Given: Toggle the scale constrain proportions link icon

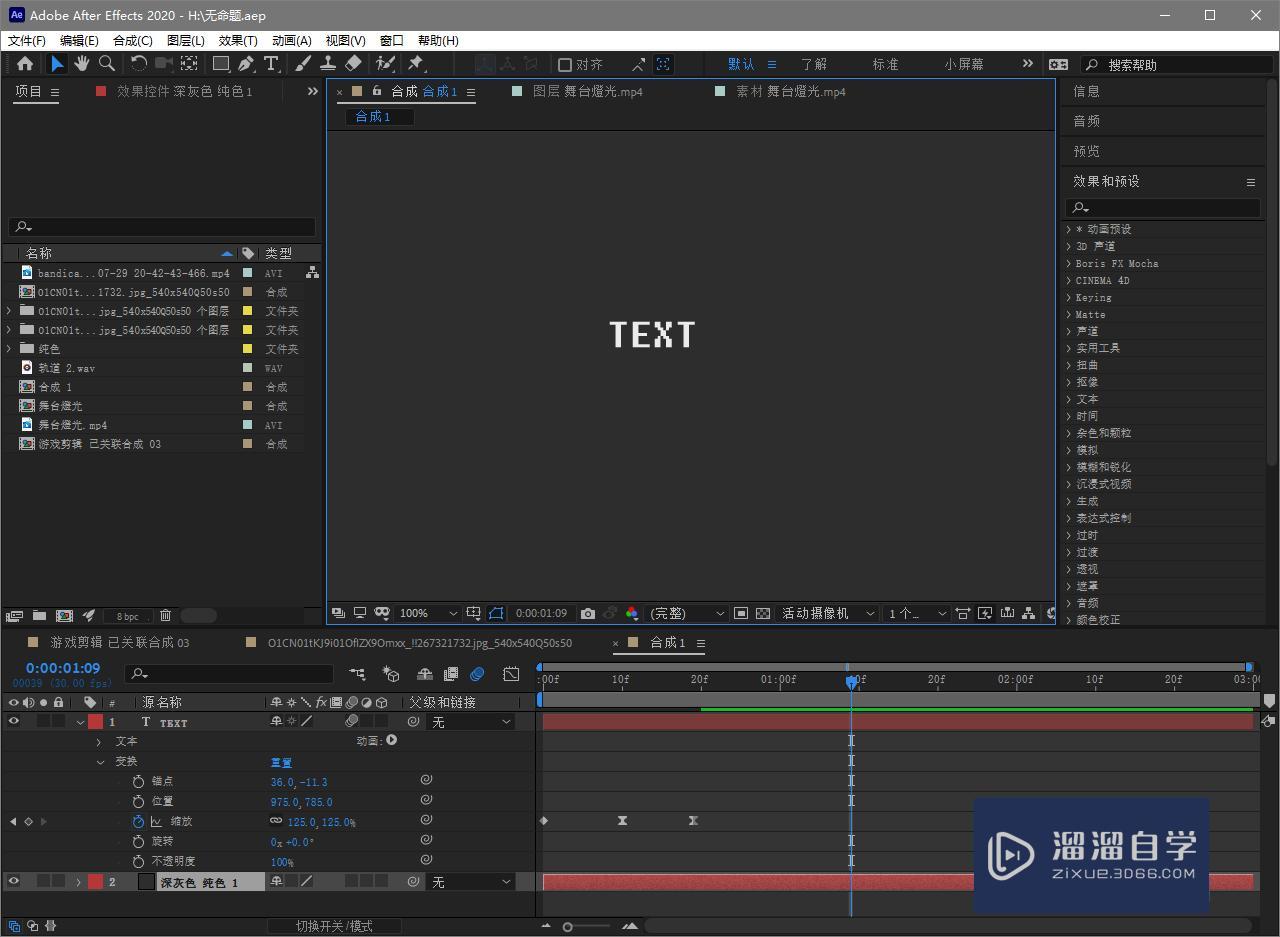Looking at the screenshot, I should 276,821.
